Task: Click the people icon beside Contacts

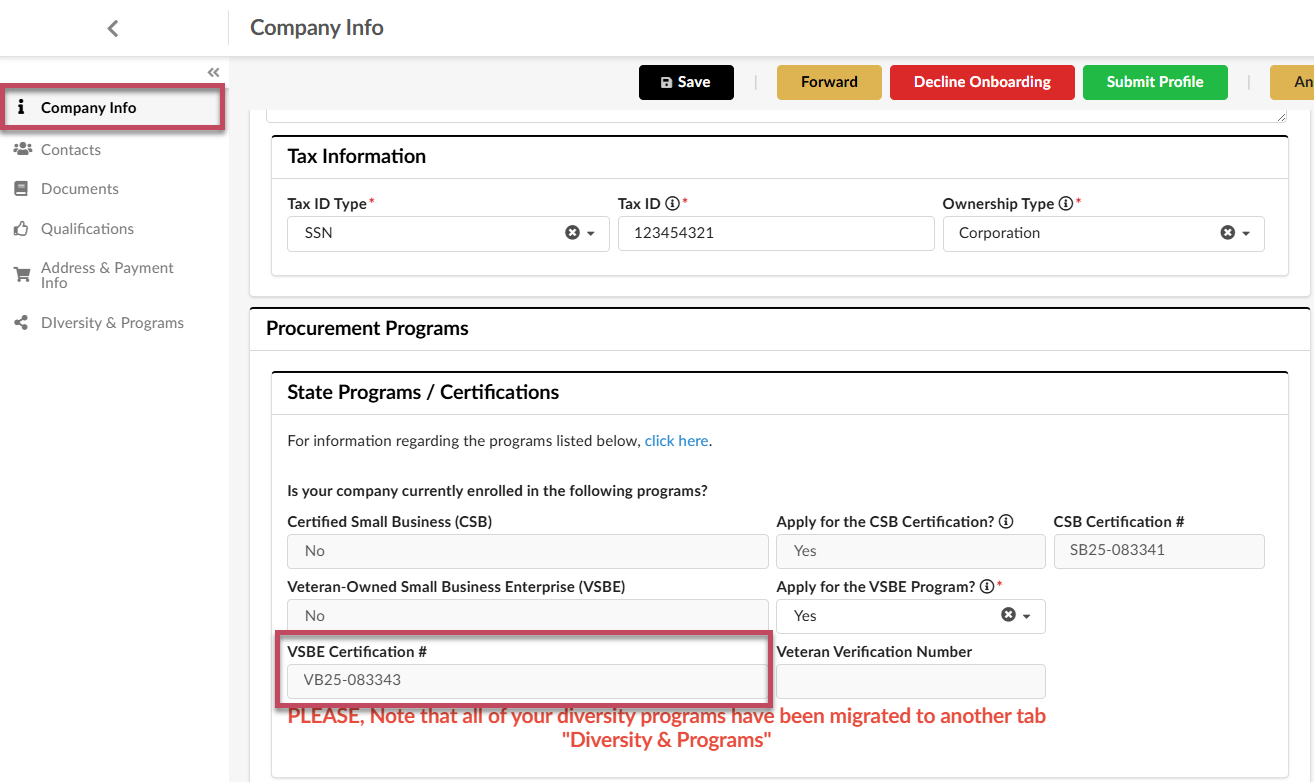Action: [22, 149]
